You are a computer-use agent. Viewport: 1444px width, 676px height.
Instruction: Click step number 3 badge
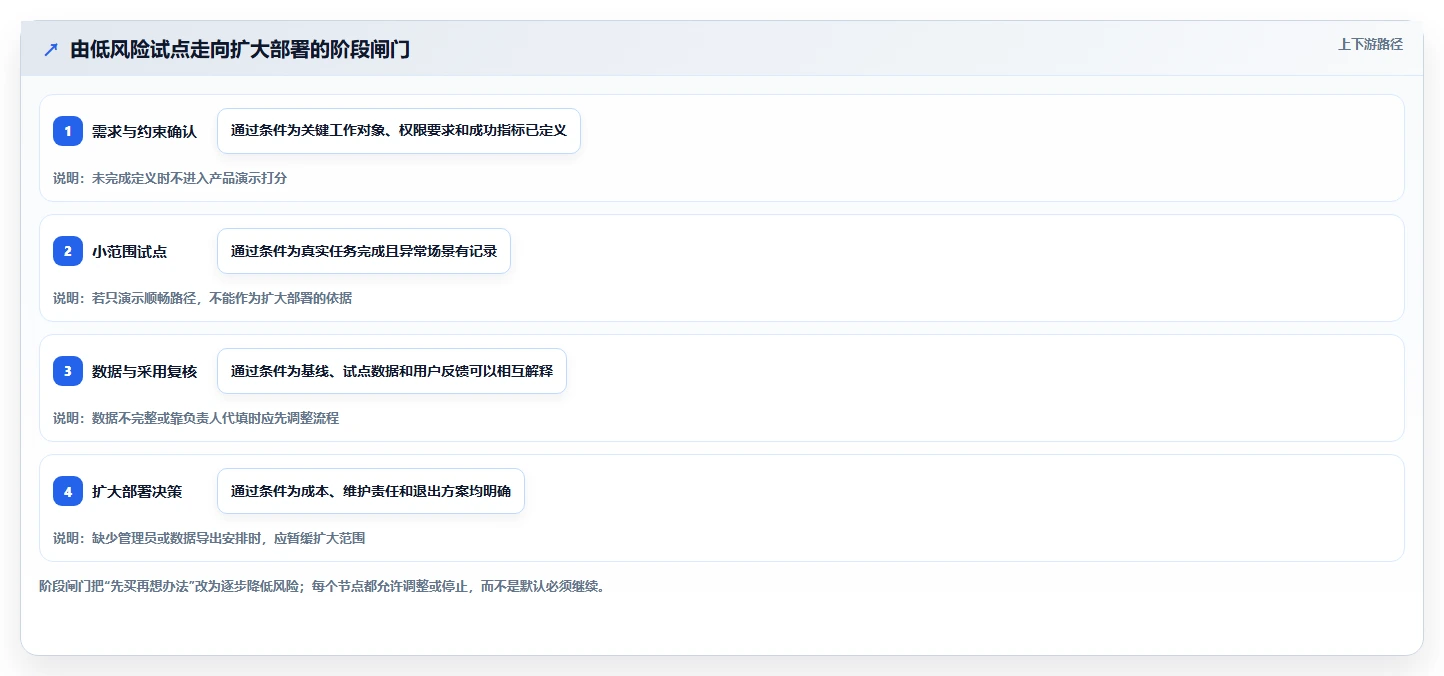68,371
